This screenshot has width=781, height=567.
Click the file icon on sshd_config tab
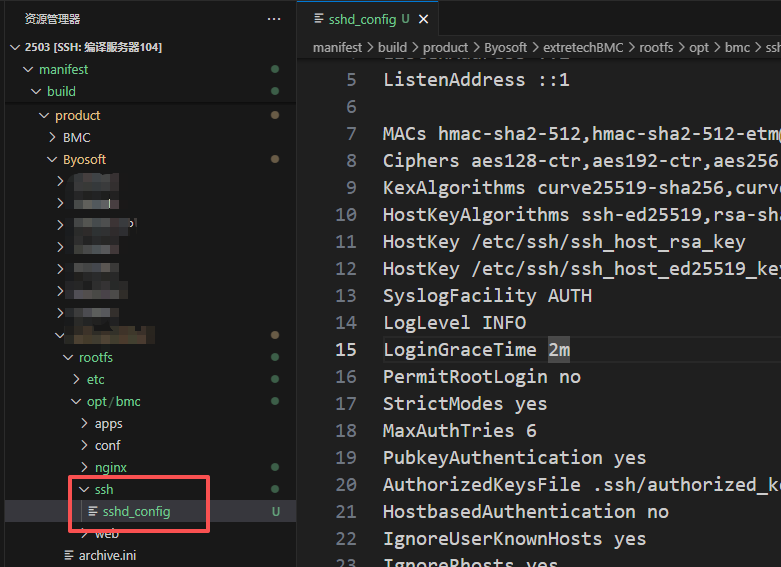point(319,19)
